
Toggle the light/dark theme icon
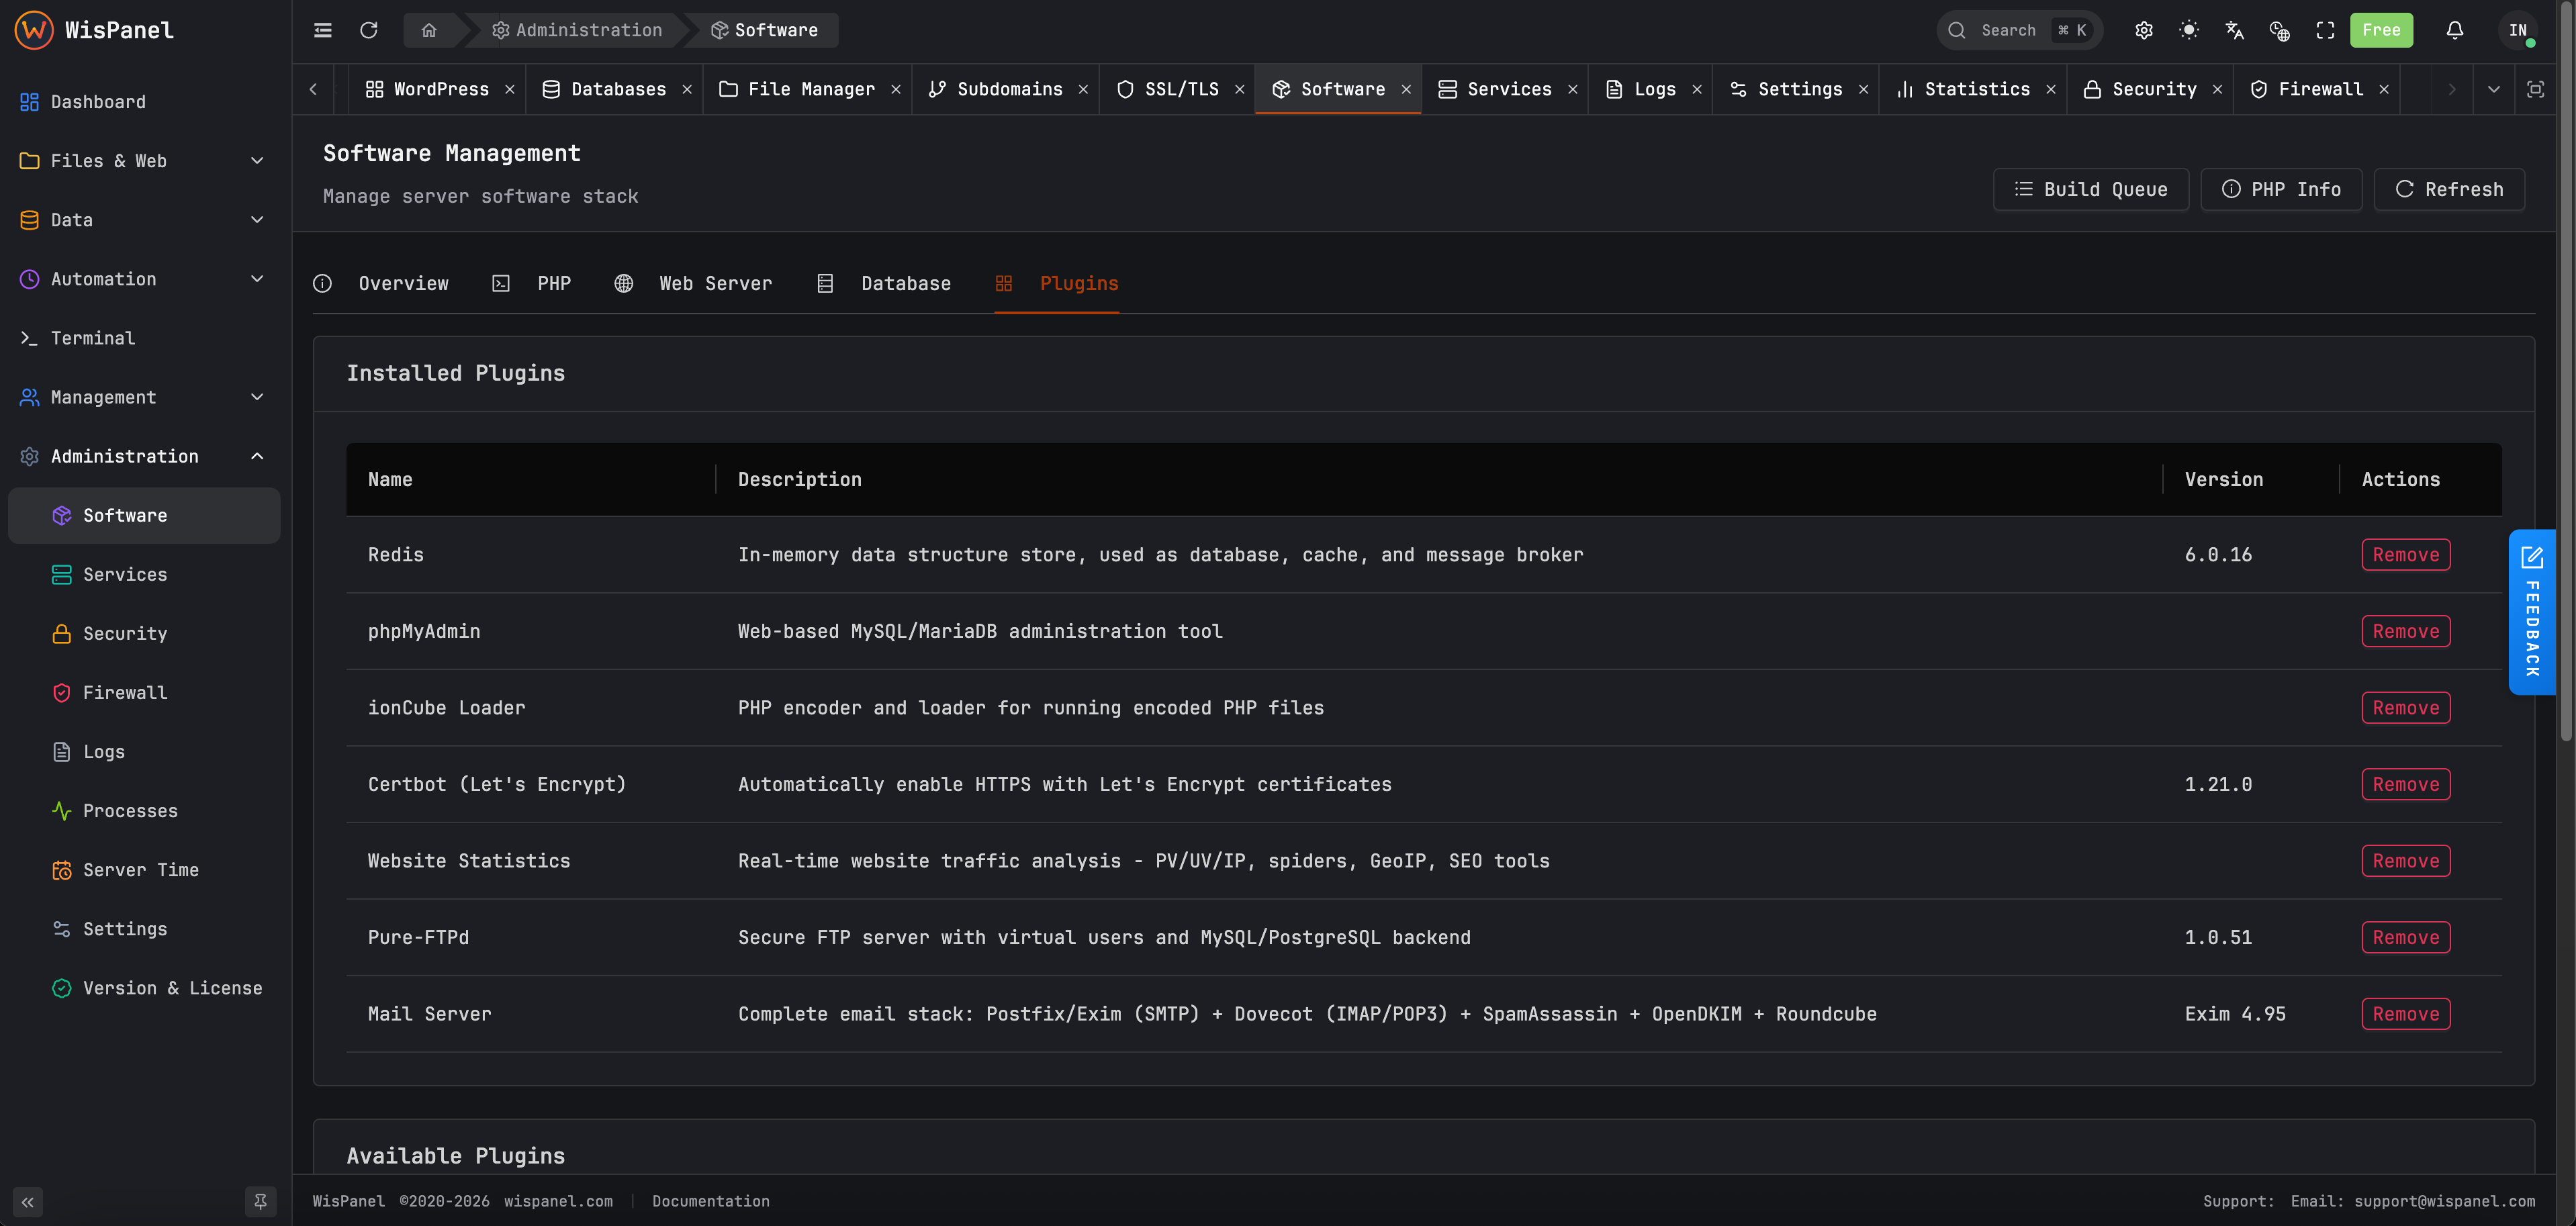click(x=2189, y=30)
